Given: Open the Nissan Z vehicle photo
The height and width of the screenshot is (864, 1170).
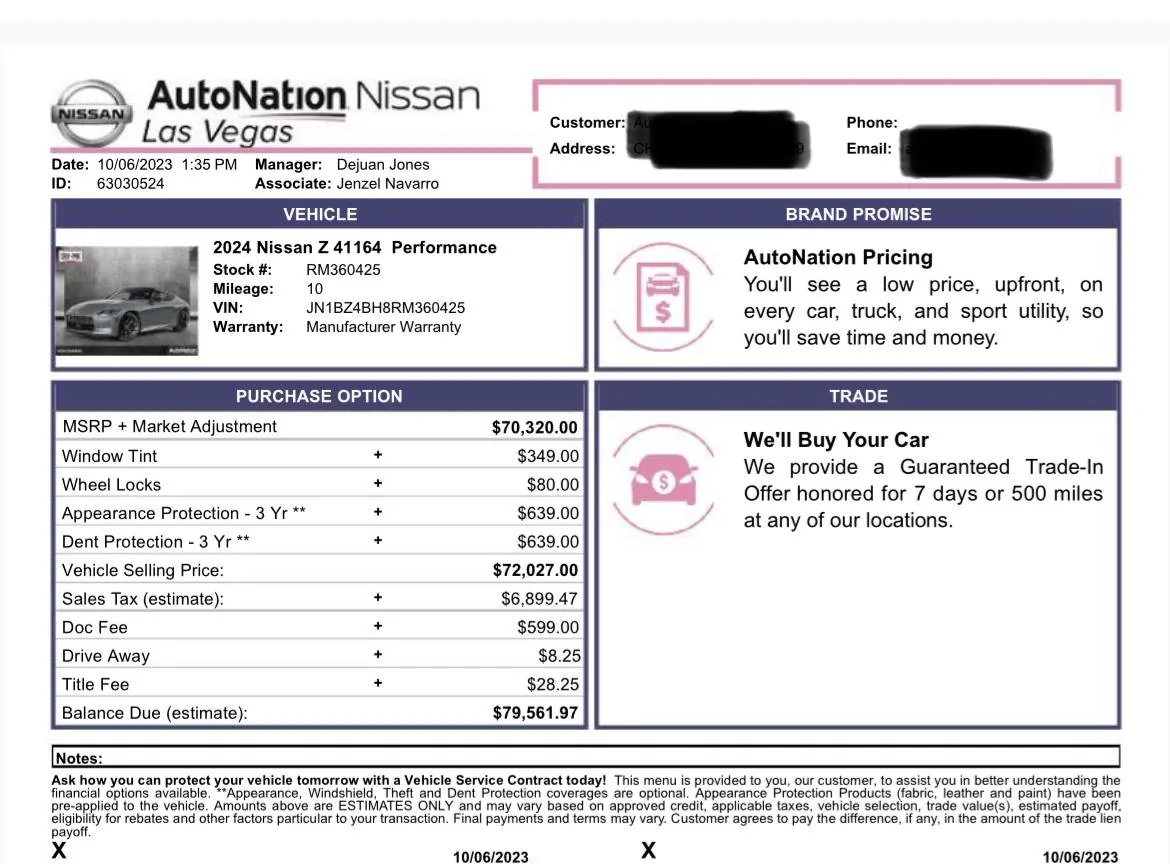Looking at the screenshot, I should point(127,300).
